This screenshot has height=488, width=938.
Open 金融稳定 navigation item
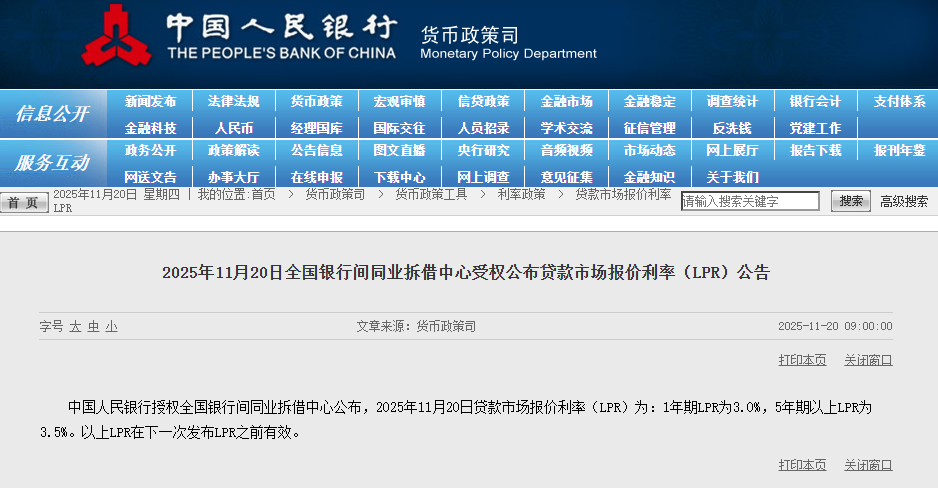(650, 102)
